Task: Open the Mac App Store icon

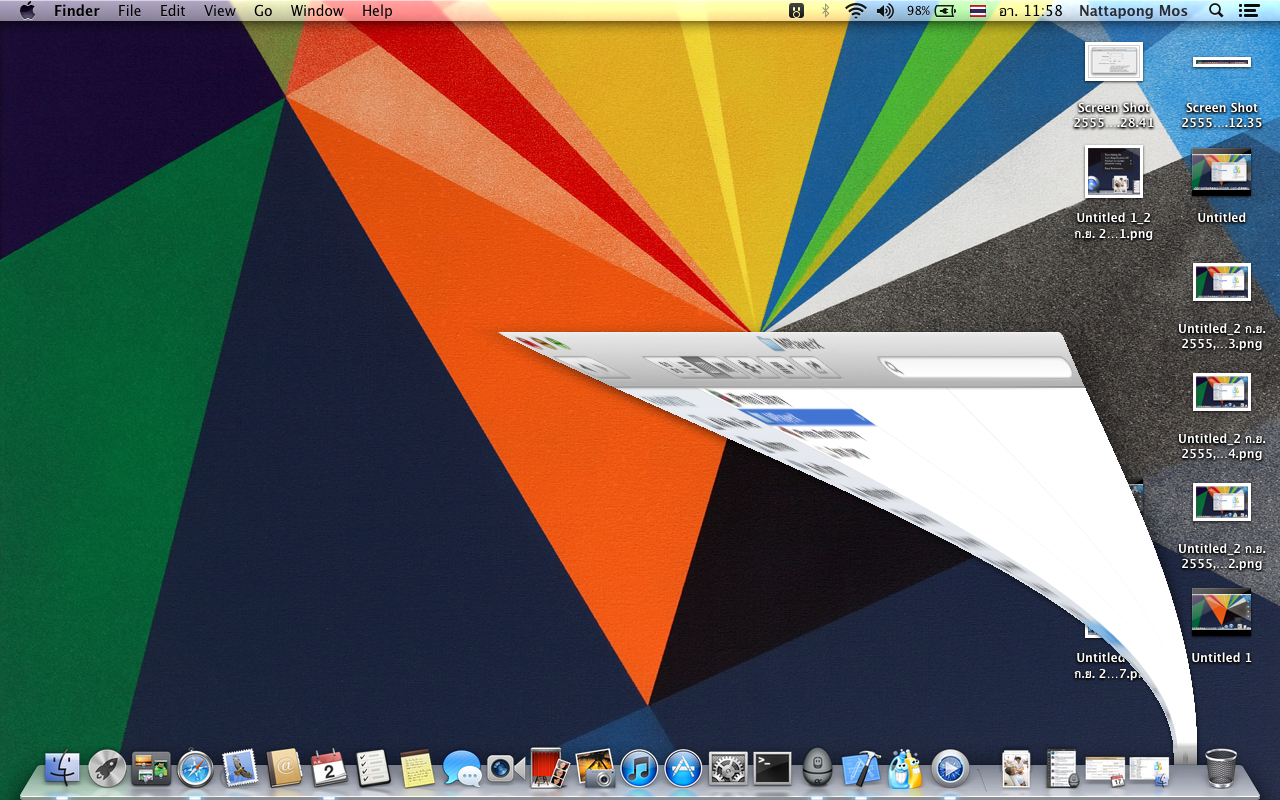Action: click(683, 768)
